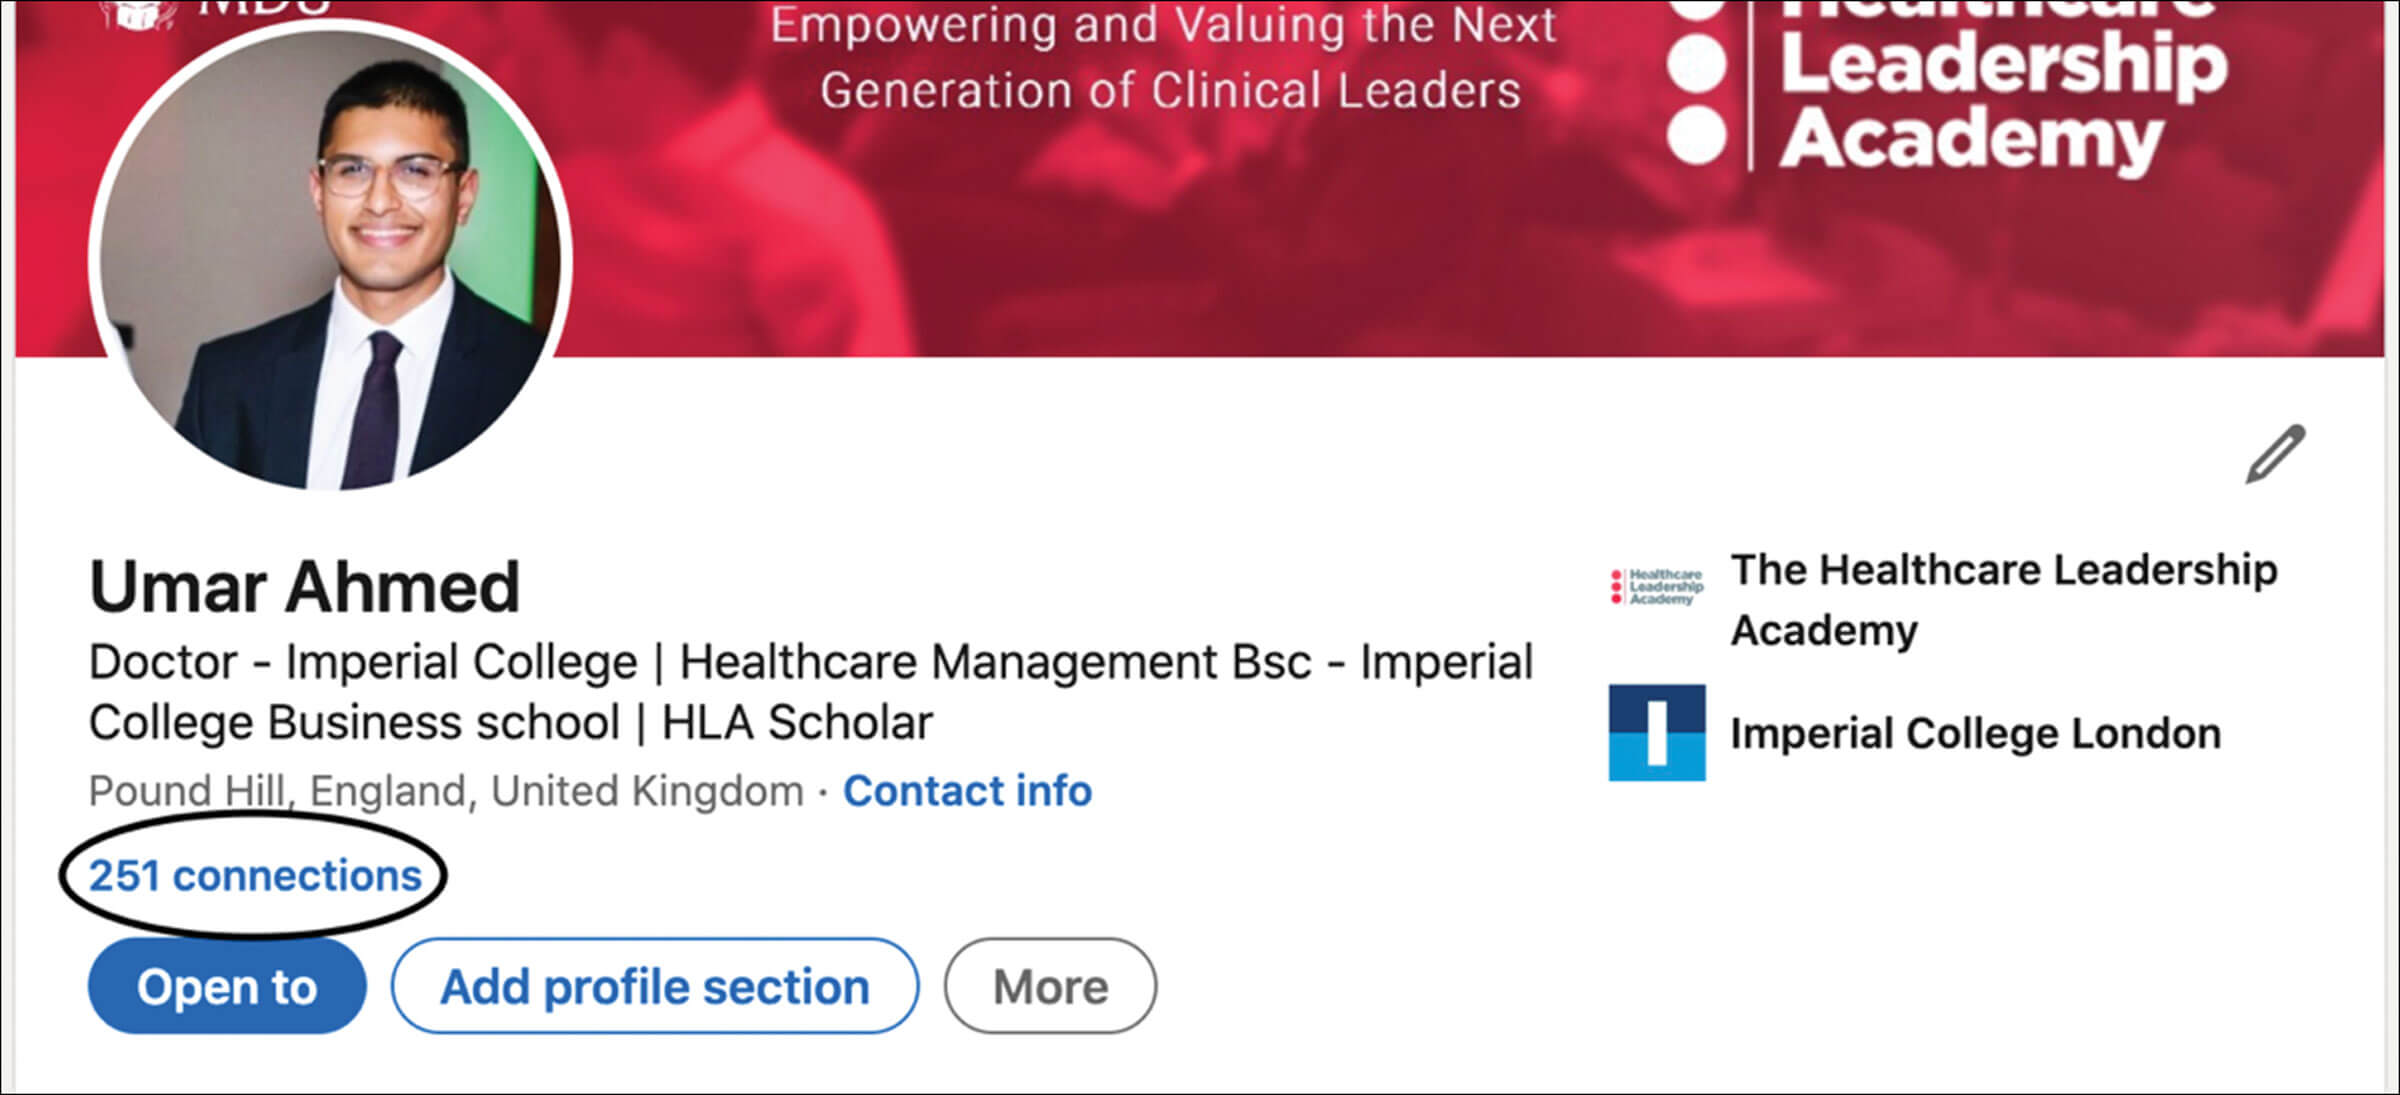View the "251 connections" link
Image resolution: width=2400 pixels, height=1095 pixels.
coord(255,876)
